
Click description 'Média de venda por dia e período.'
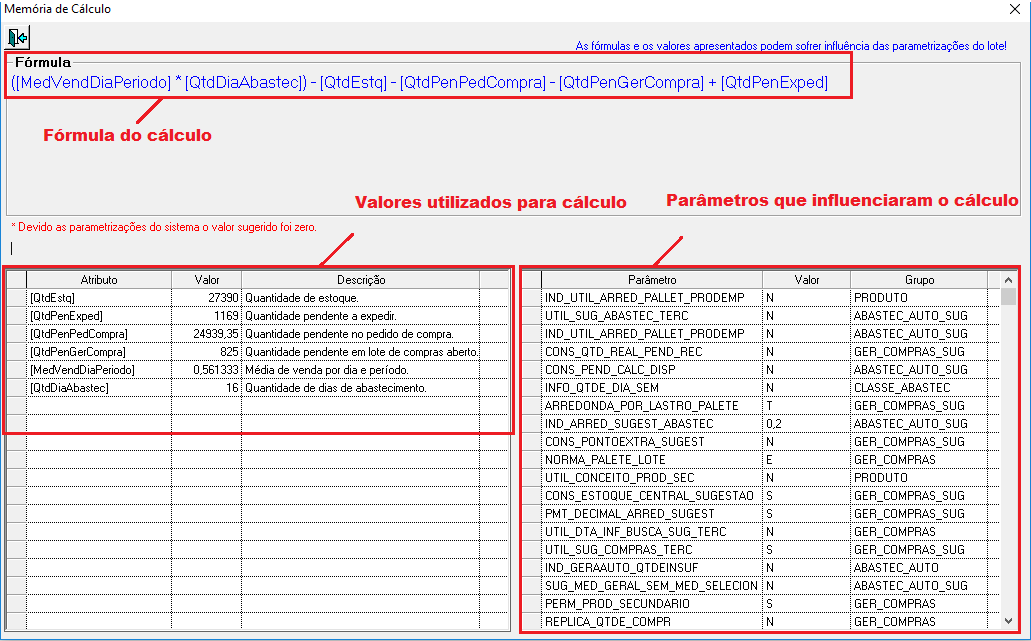pyautogui.click(x=327, y=370)
